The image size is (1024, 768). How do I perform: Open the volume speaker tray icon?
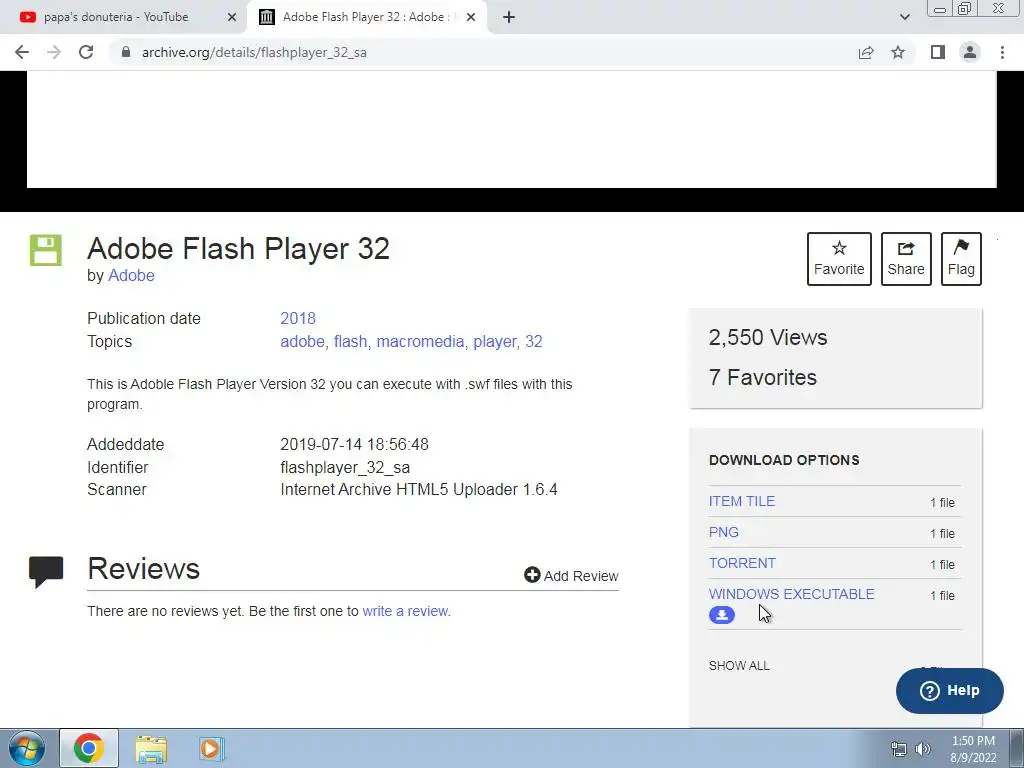point(923,749)
